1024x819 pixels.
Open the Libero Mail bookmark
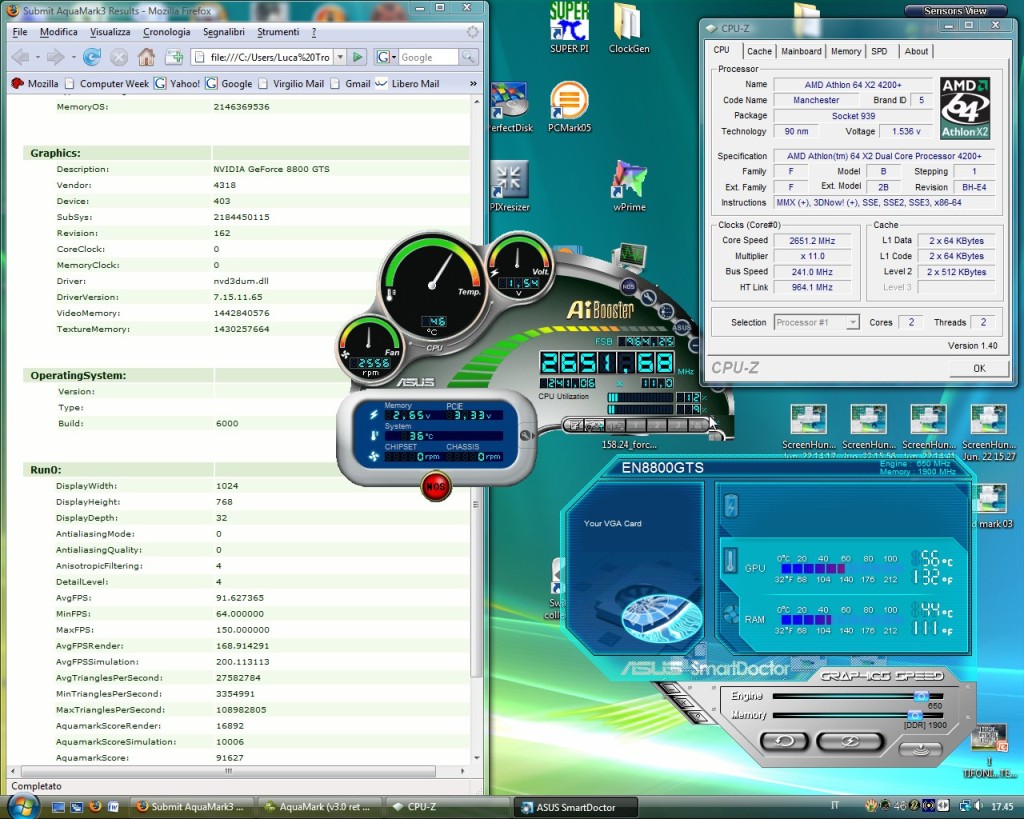coord(408,84)
